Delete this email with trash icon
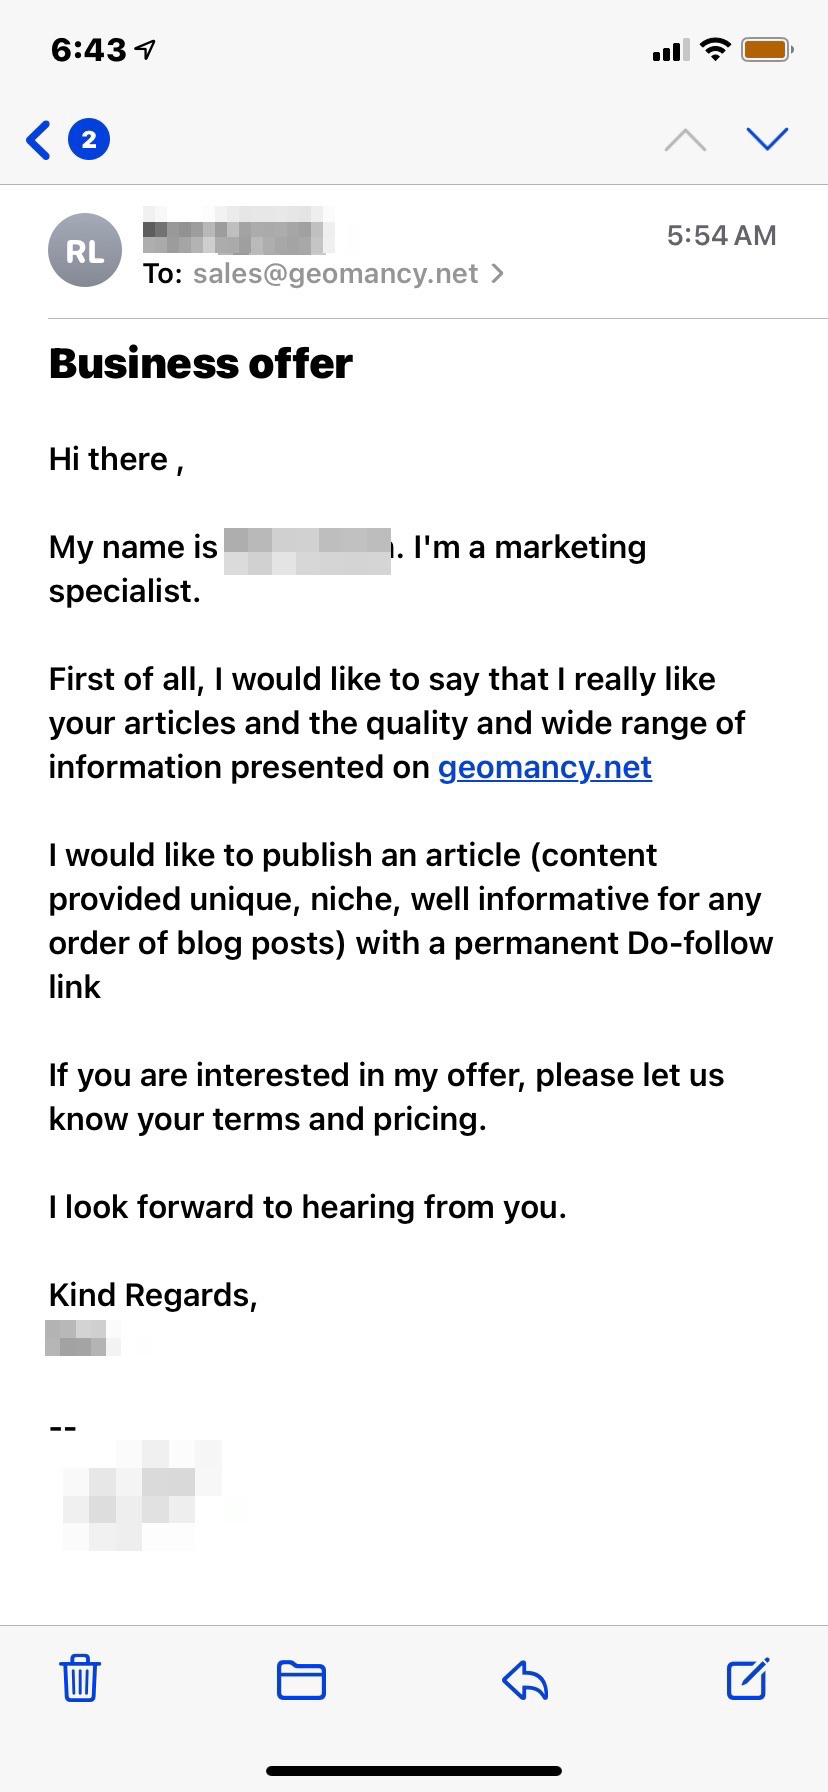 [x=80, y=1679]
